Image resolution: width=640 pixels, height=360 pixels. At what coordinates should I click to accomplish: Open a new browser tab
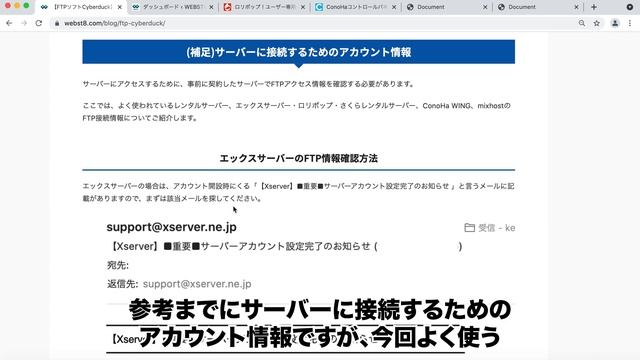point(594,7)
